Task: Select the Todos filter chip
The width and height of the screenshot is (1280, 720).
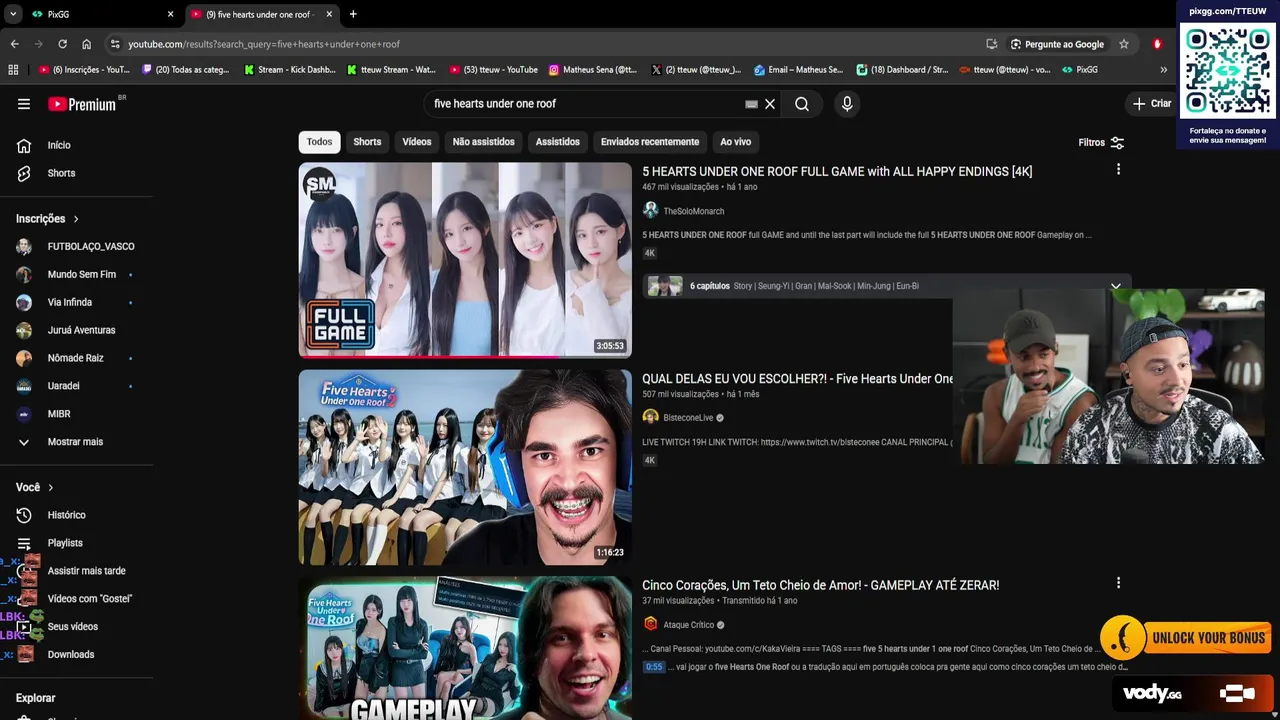Action: tap(319, 142)
